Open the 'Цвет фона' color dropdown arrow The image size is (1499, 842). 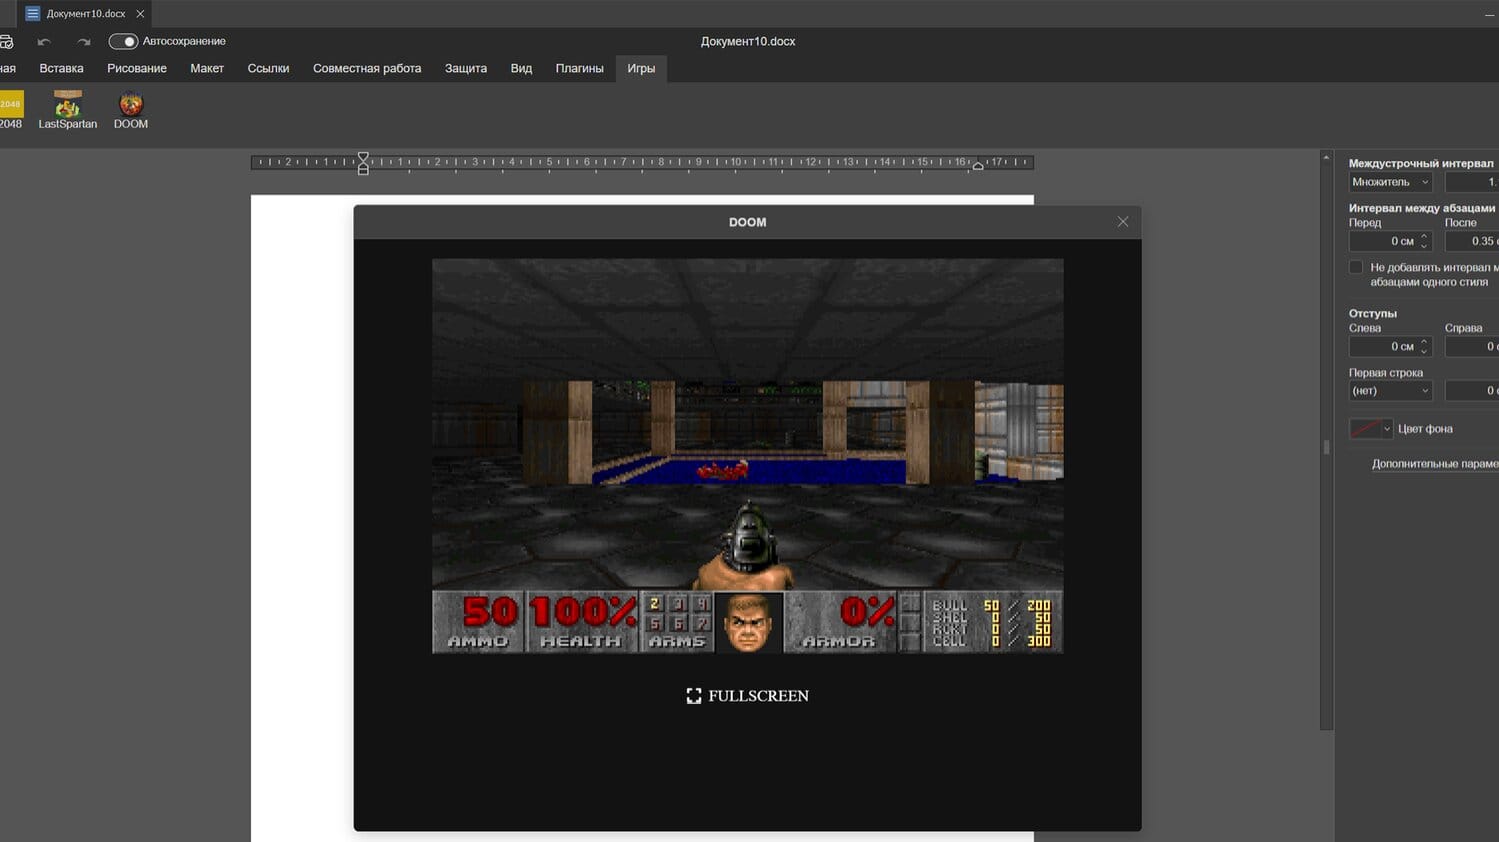(x=1388, y=428)
